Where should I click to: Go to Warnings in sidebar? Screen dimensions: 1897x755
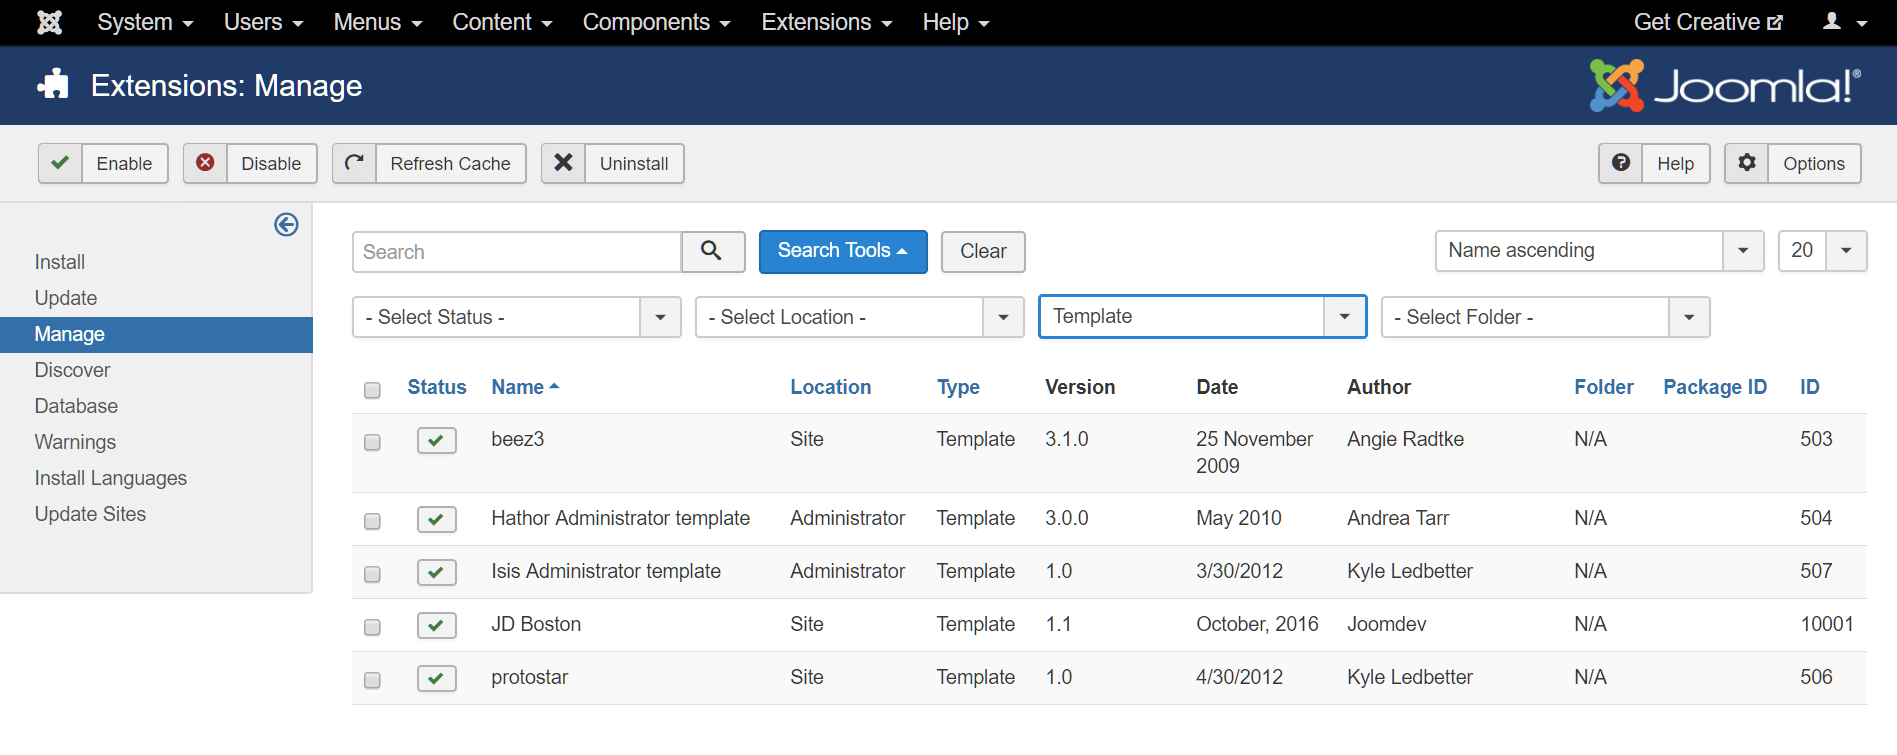tap(75, 442)
